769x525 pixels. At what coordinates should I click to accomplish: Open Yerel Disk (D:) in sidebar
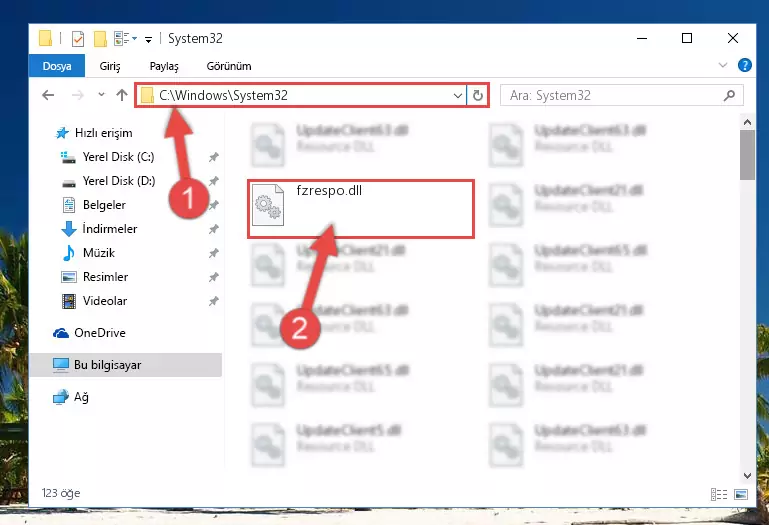(x=119, y=181)
